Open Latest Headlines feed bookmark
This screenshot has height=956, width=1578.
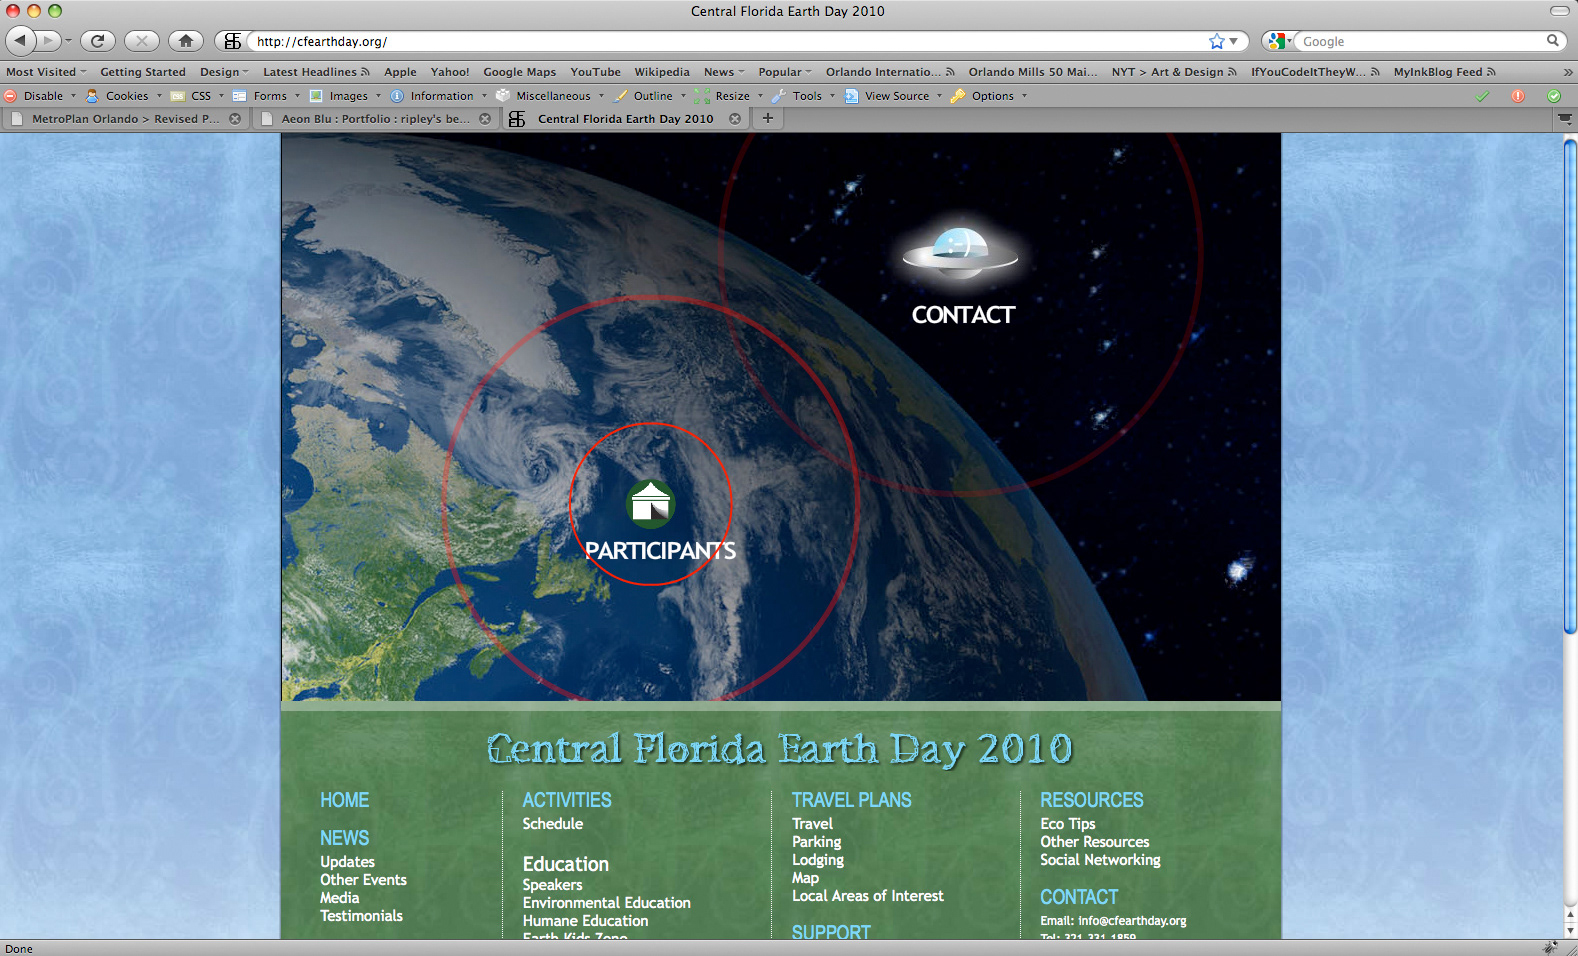click(x=316, y=72)
